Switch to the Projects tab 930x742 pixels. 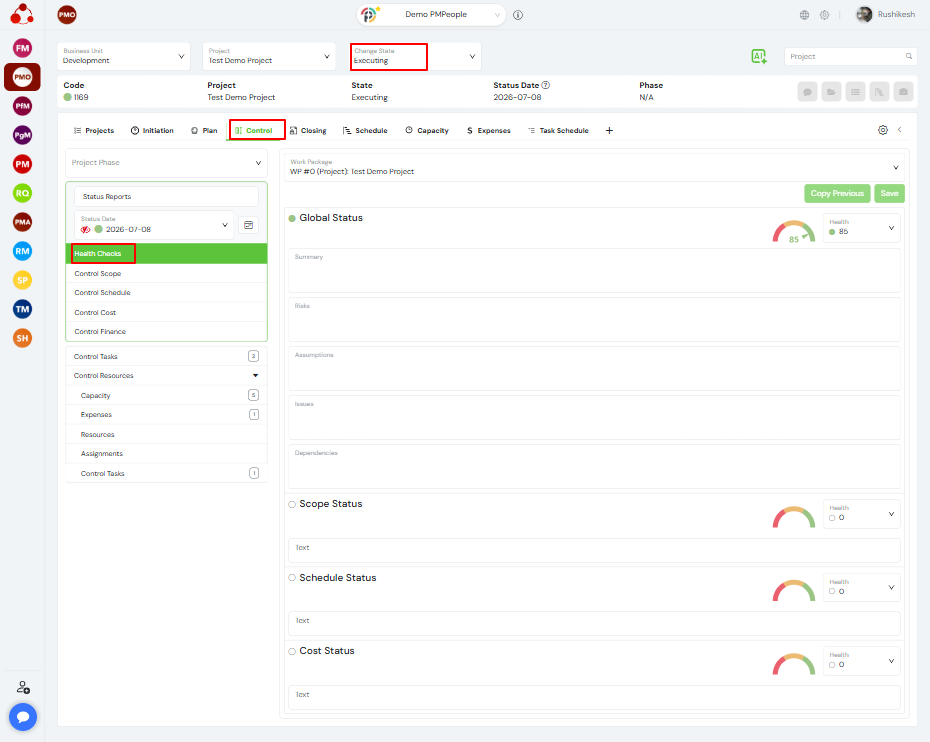point(94,130)
